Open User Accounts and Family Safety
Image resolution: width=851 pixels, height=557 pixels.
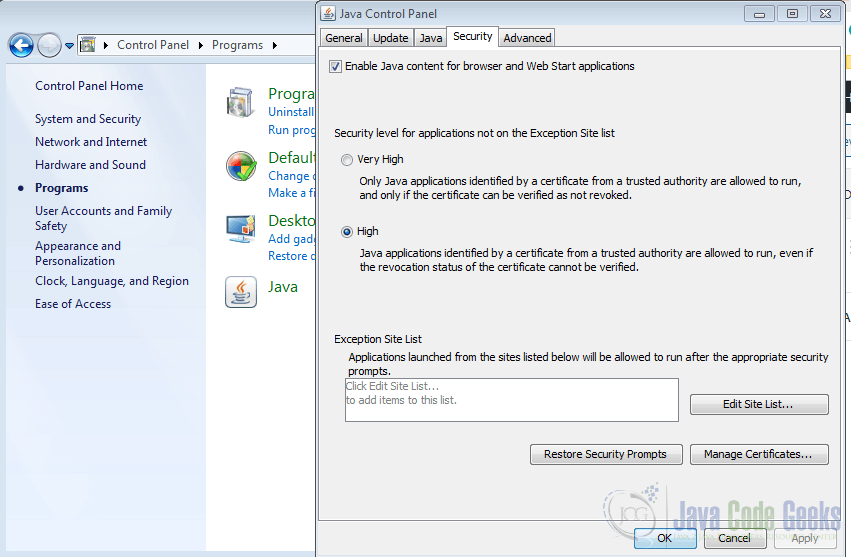click(x=103, y=218)
